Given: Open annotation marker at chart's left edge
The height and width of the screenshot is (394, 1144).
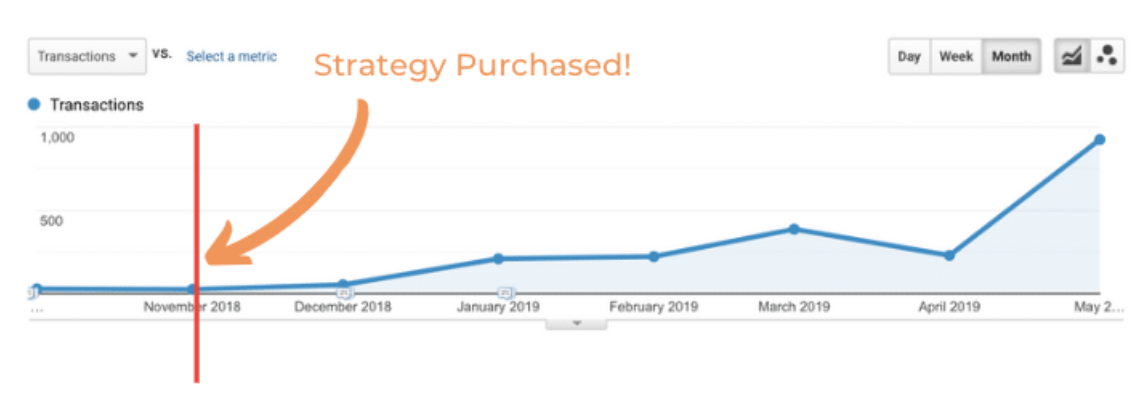Looking at the screenshot, I should (31, 293).
